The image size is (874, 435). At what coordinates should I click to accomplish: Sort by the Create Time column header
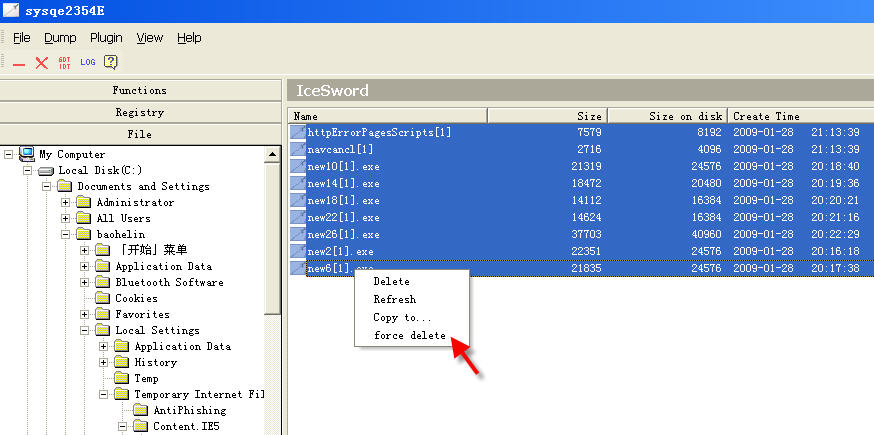tap(765, 116)
